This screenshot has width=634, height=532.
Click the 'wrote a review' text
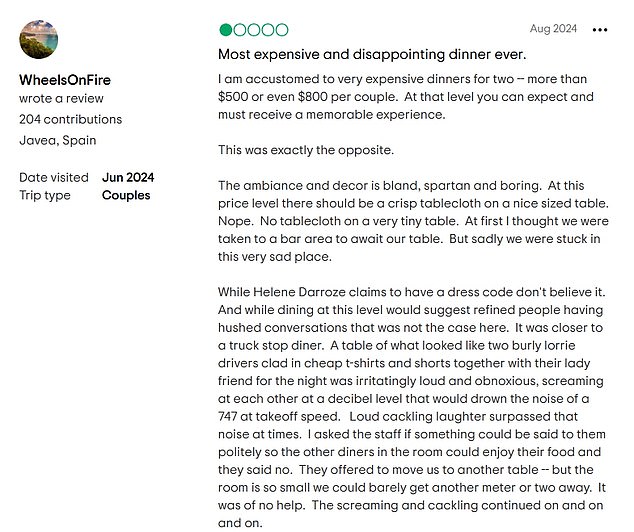tap(61, 98)
